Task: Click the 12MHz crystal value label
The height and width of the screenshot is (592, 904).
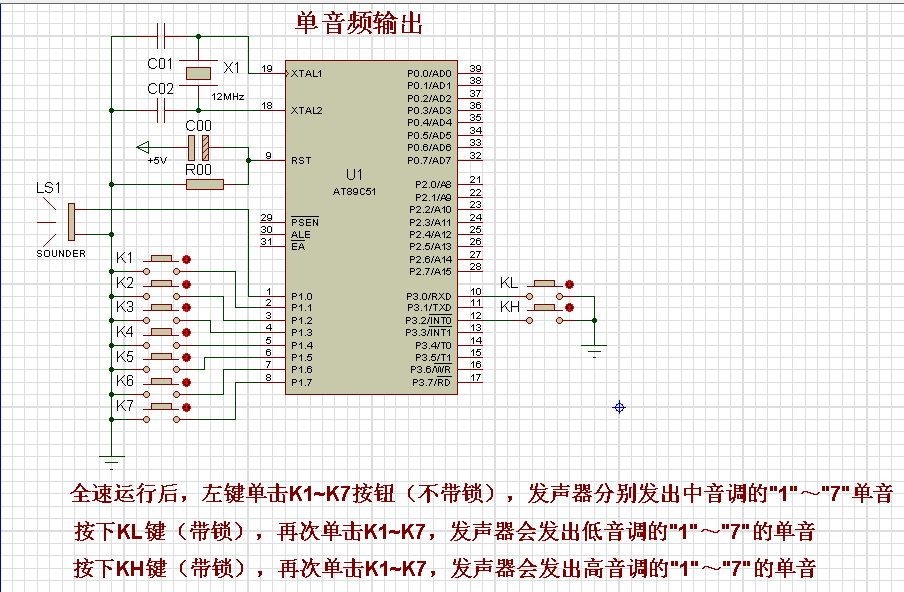Action: click(228, 97)
